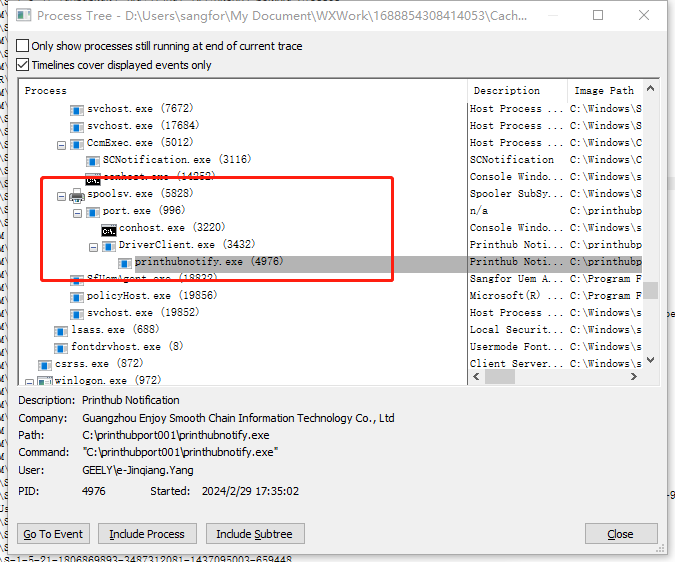Click the icon beside printhubnotify.exe (4976)
The height and width of the screenshot is (562, 675).
[x=125, y=262]
